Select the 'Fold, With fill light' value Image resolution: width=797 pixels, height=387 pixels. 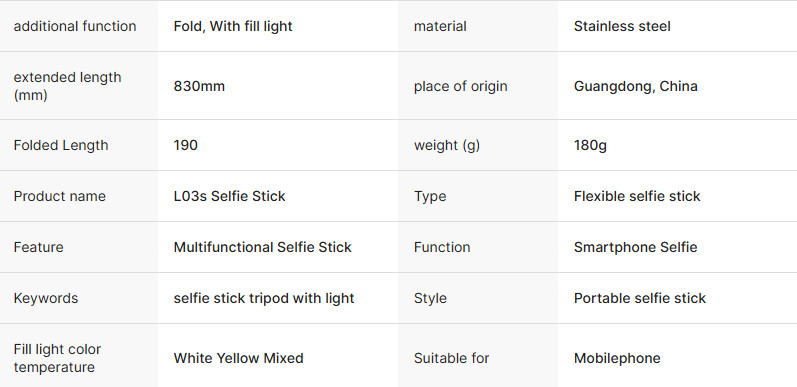(233, 26)
